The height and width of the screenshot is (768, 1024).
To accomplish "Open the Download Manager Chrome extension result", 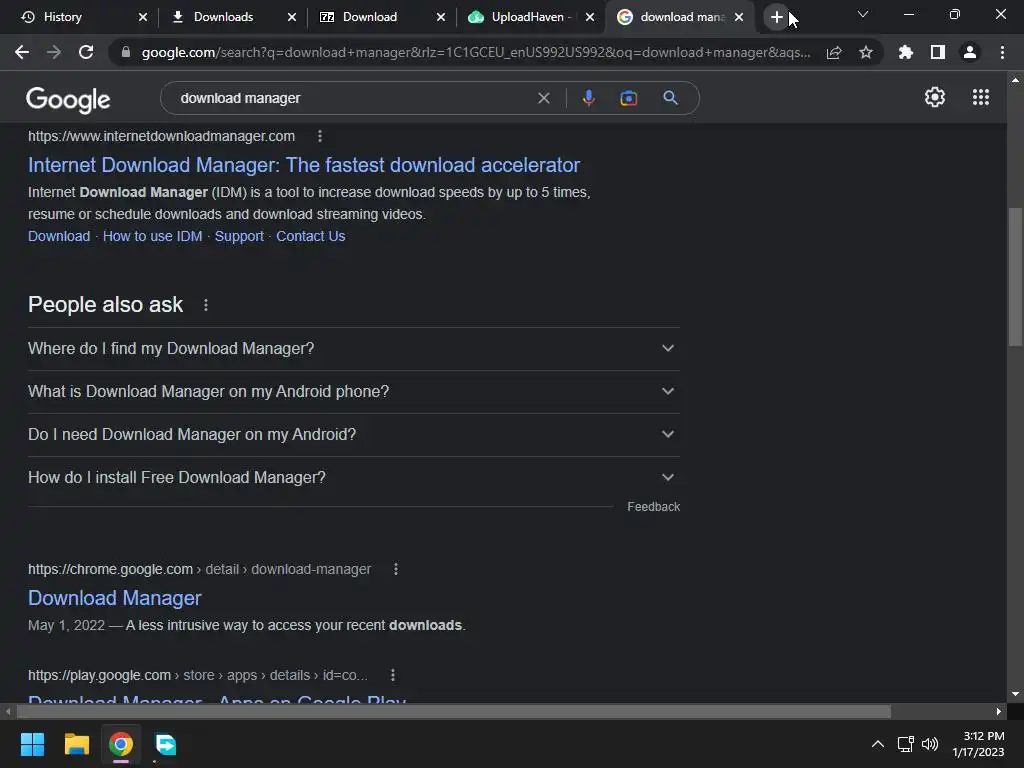I will tap(114, 598).
